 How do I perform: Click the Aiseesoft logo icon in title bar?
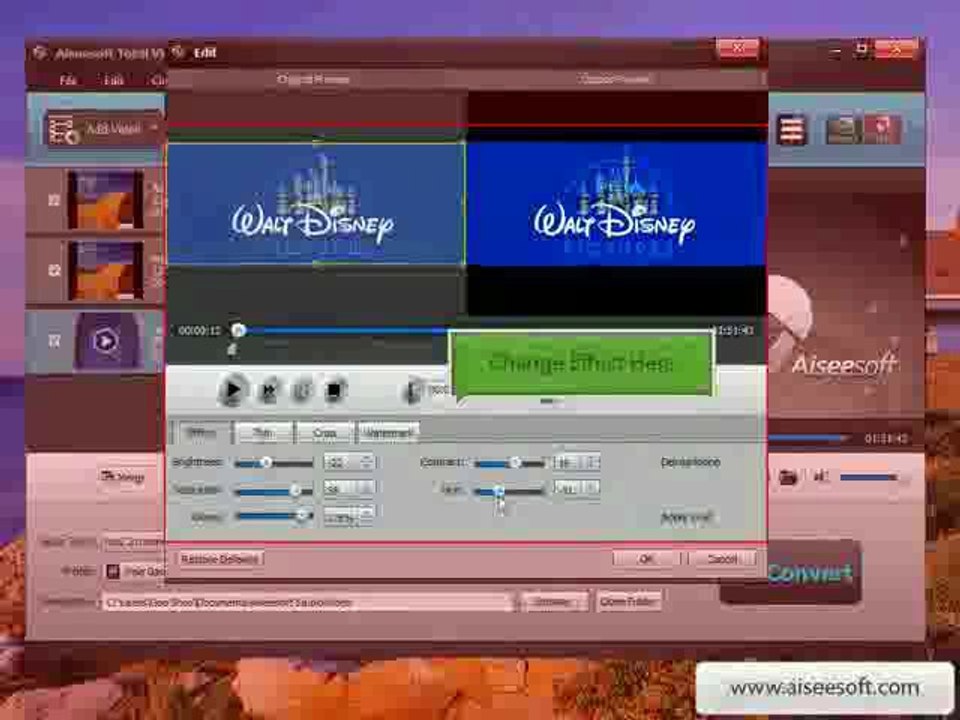(x=39, y=53)
